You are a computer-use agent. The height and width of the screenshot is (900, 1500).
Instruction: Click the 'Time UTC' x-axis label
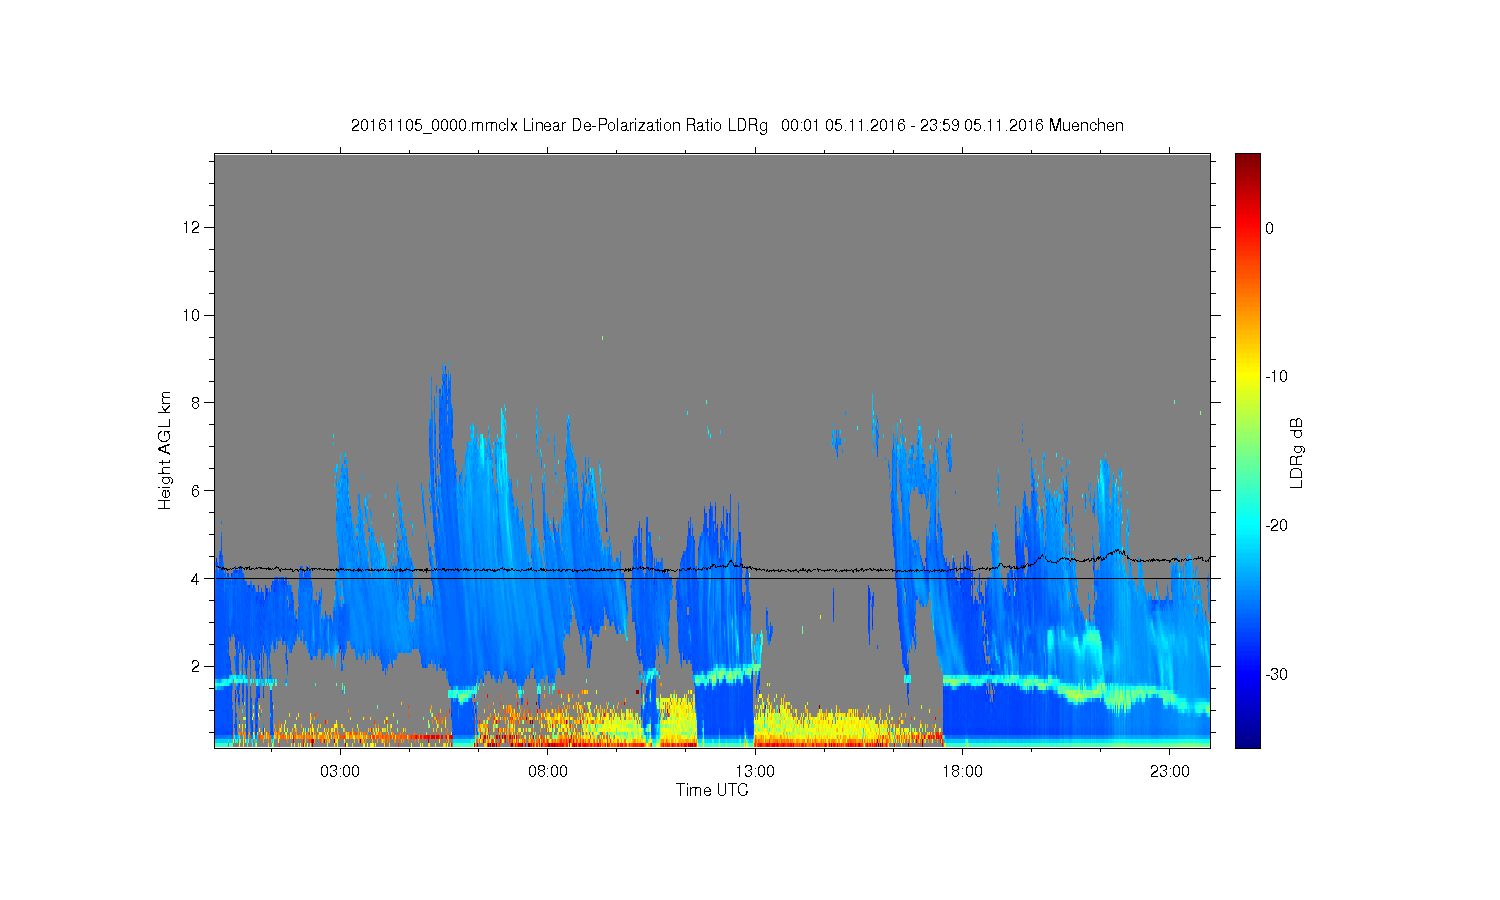tap(712, 790)
